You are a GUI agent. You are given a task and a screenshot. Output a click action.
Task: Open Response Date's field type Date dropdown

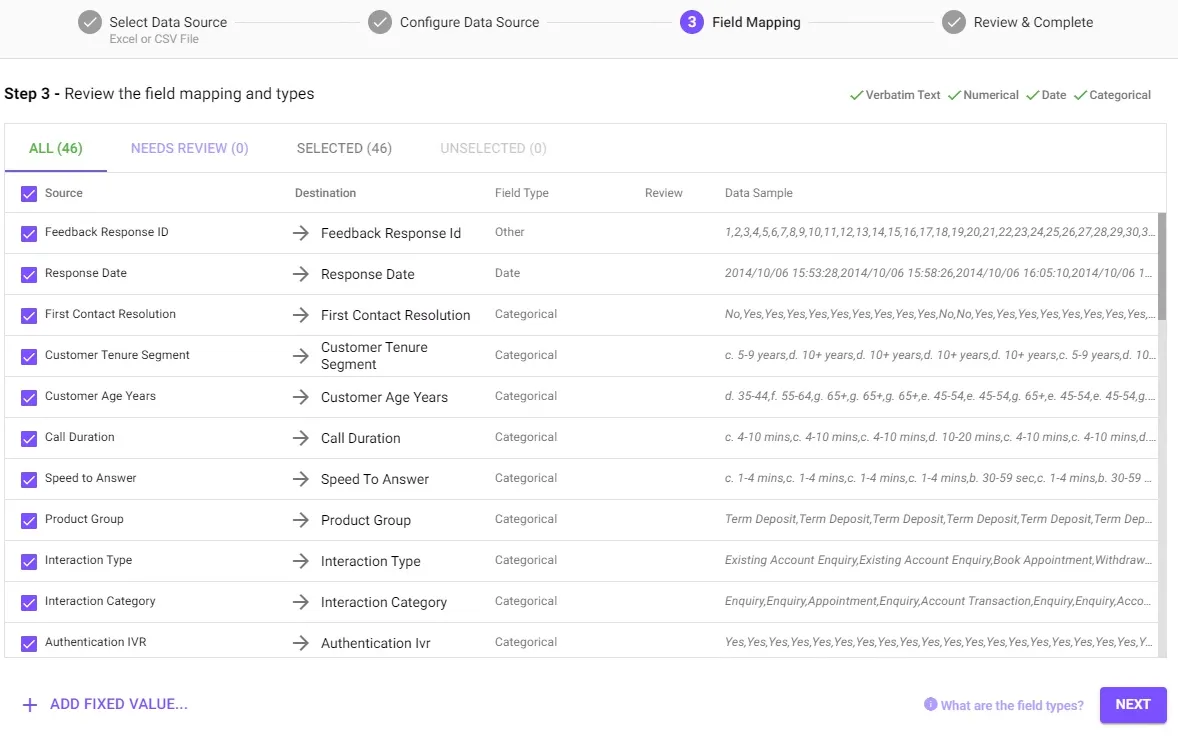coord(507,273)
